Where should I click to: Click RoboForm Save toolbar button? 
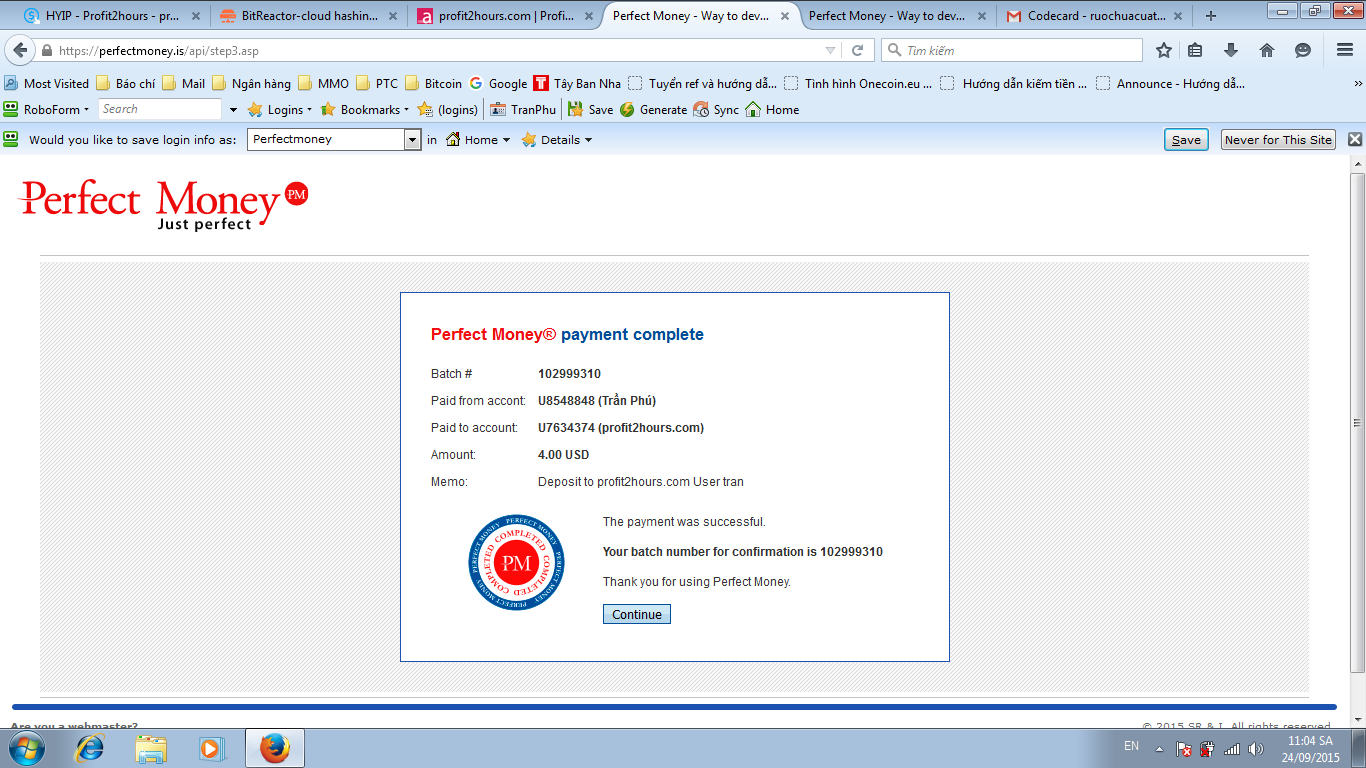(x=590, y=110)
